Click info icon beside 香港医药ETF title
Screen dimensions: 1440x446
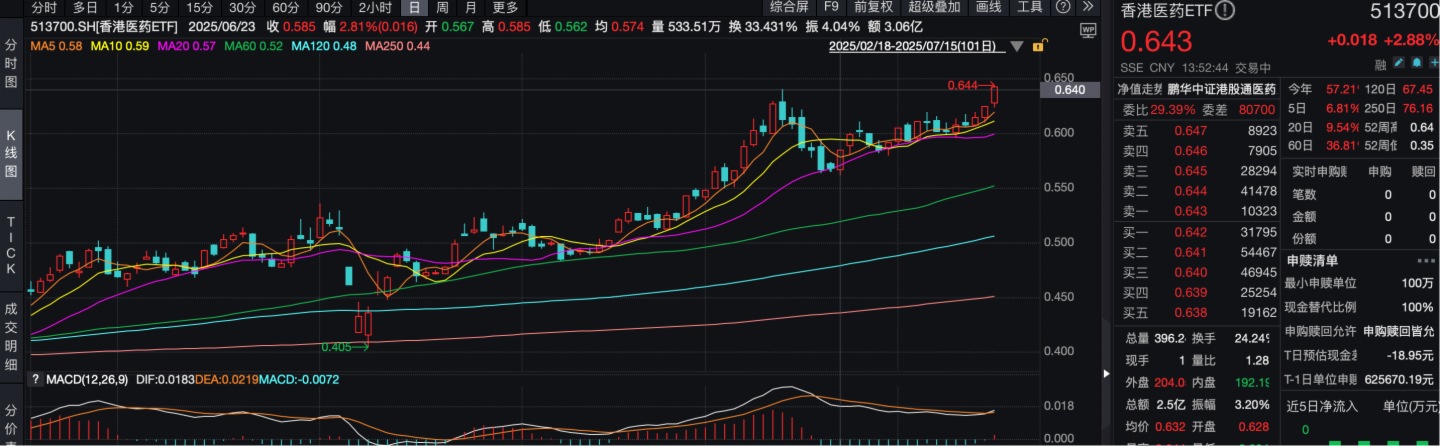point(1225,12)
